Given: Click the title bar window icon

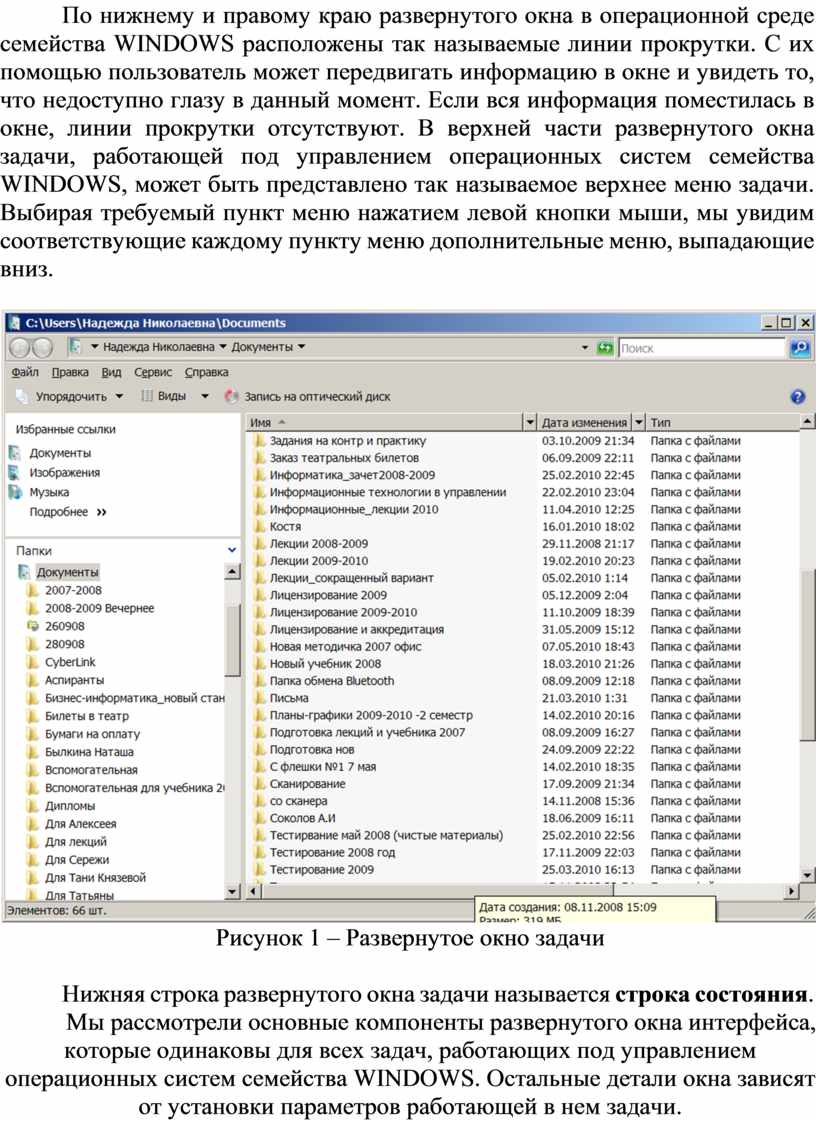Looking at the screenshot, I should point(14,323).
